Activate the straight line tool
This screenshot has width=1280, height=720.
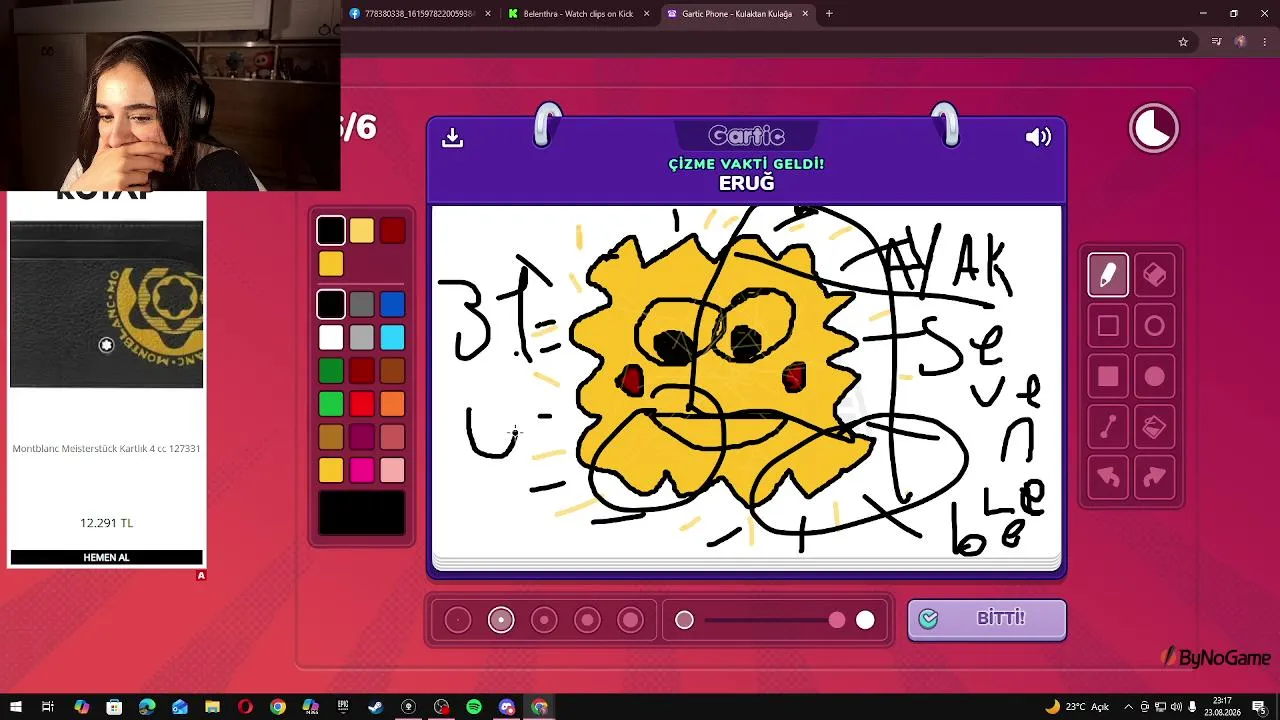[x=1108, y=428]
